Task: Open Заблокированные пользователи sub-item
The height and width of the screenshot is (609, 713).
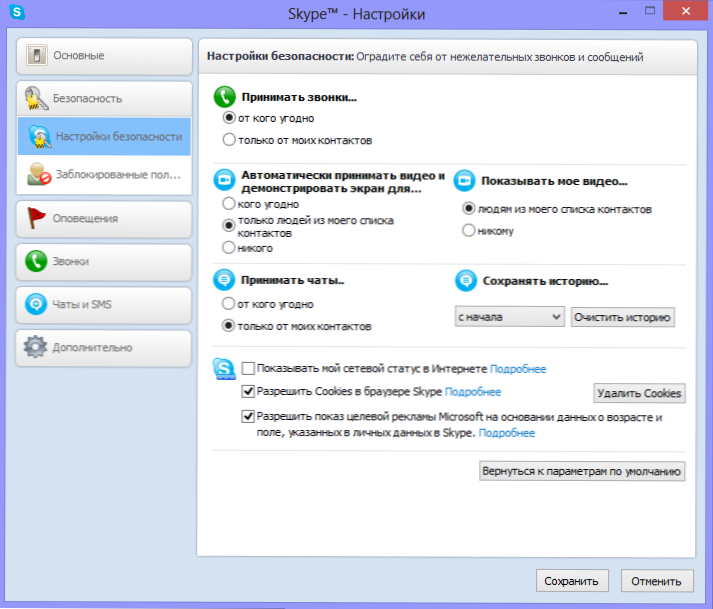Action: point(104,175)
